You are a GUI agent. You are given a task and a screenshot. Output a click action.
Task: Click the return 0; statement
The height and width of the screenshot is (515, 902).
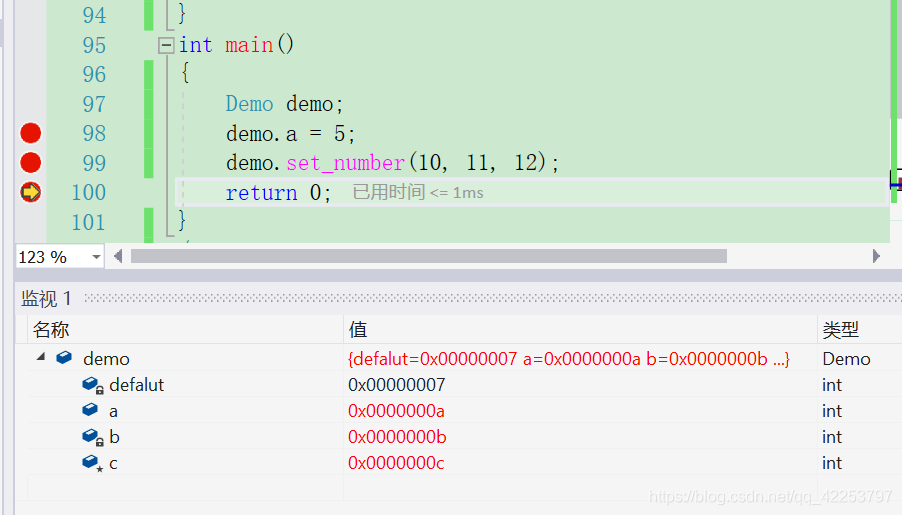click(278, 192)
